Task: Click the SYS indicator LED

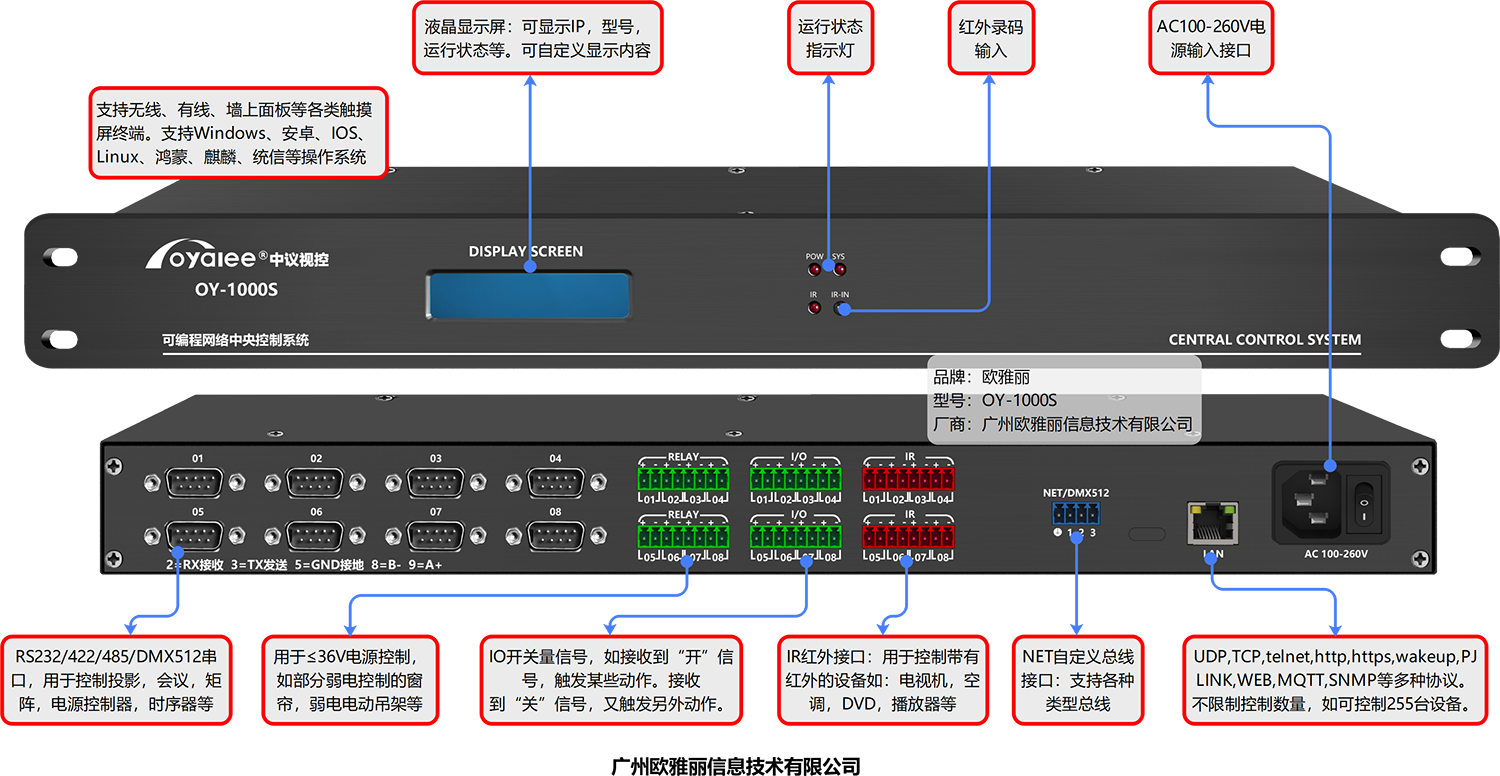Action: [839, 270]
